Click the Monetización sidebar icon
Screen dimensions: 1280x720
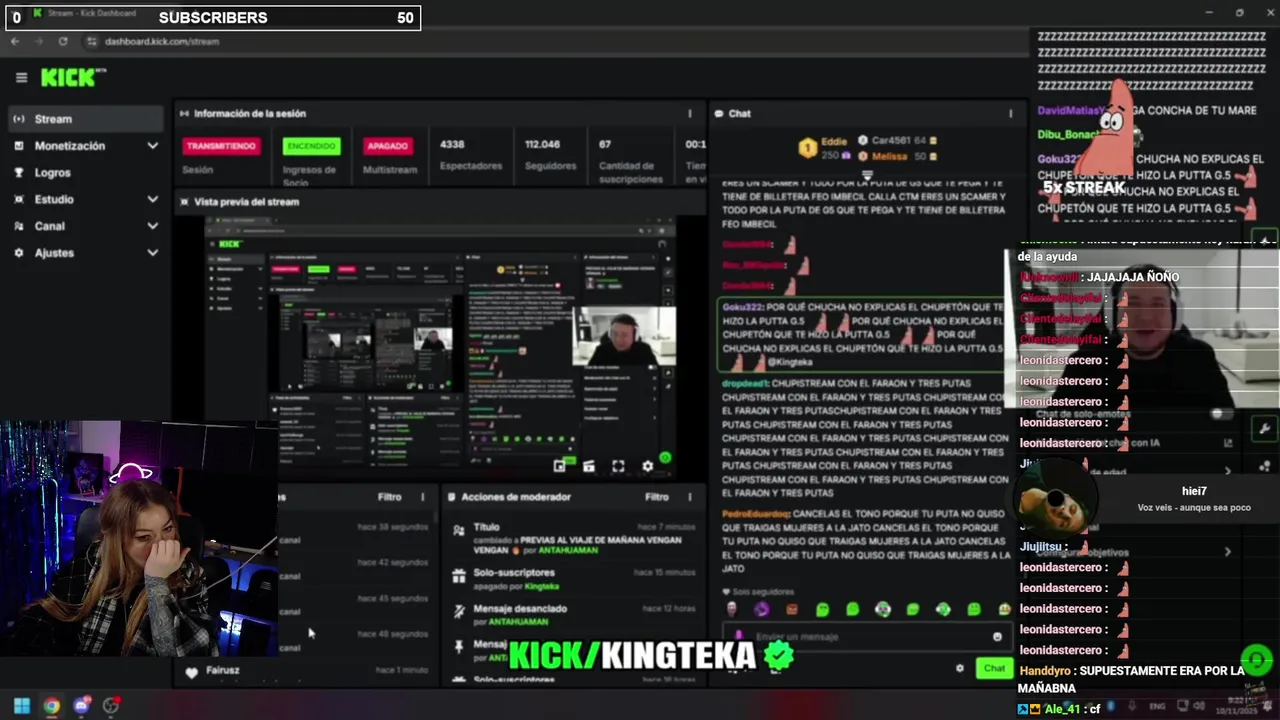(19, 146)
